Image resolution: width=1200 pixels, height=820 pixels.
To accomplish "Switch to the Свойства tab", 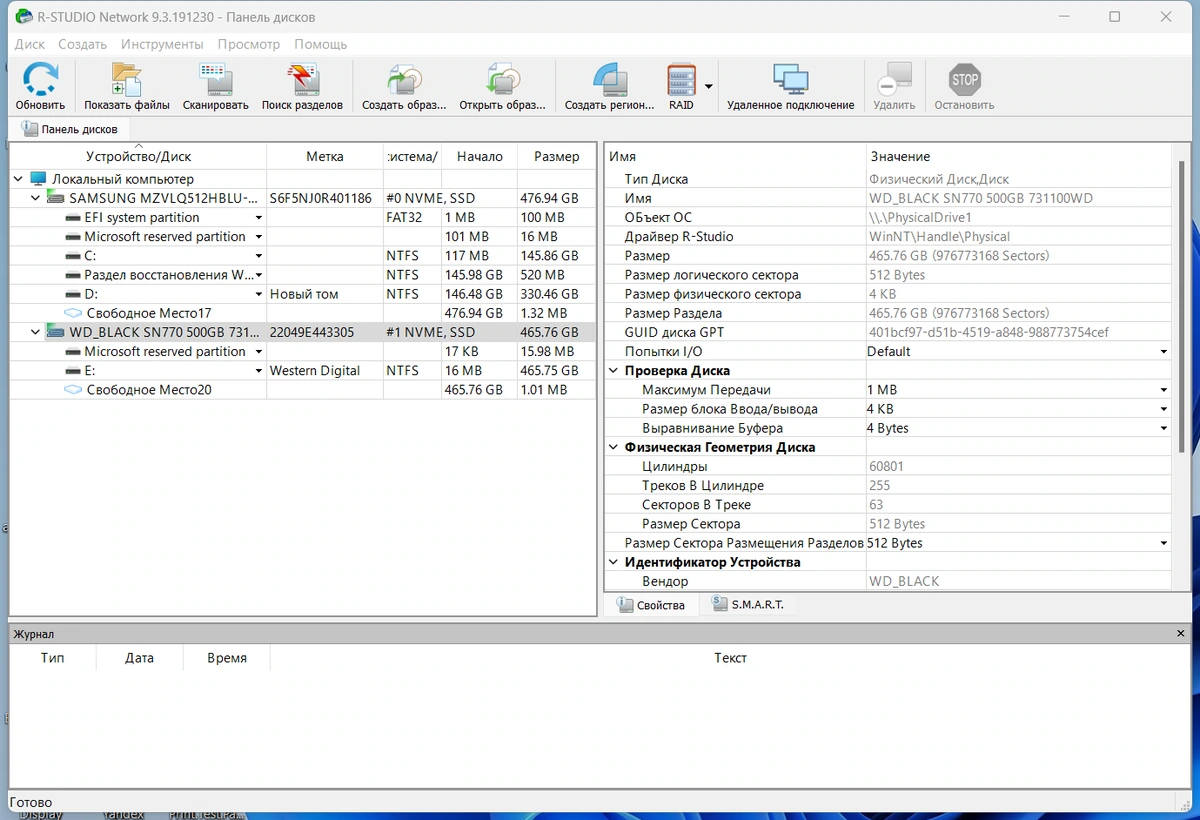I will 651,605.
